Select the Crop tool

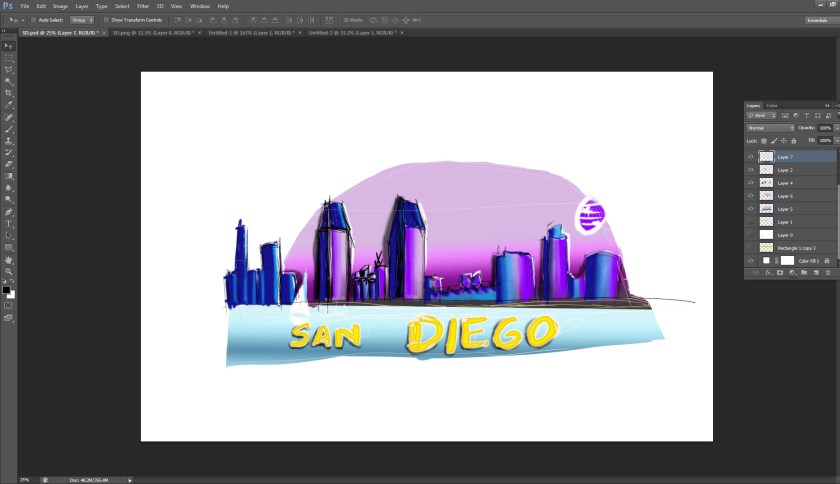tap(9, 93)
